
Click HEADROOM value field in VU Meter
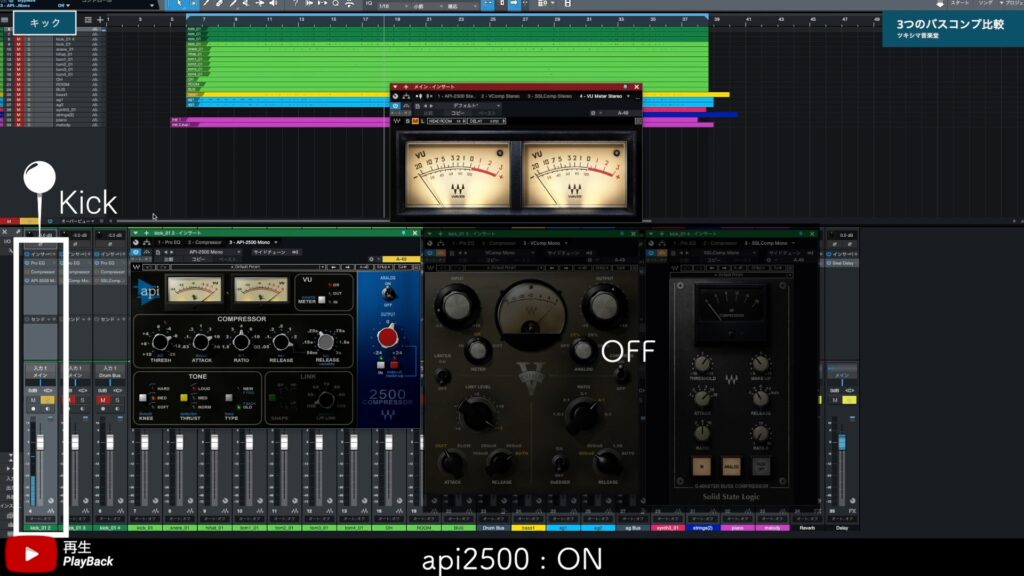(447, 121)
